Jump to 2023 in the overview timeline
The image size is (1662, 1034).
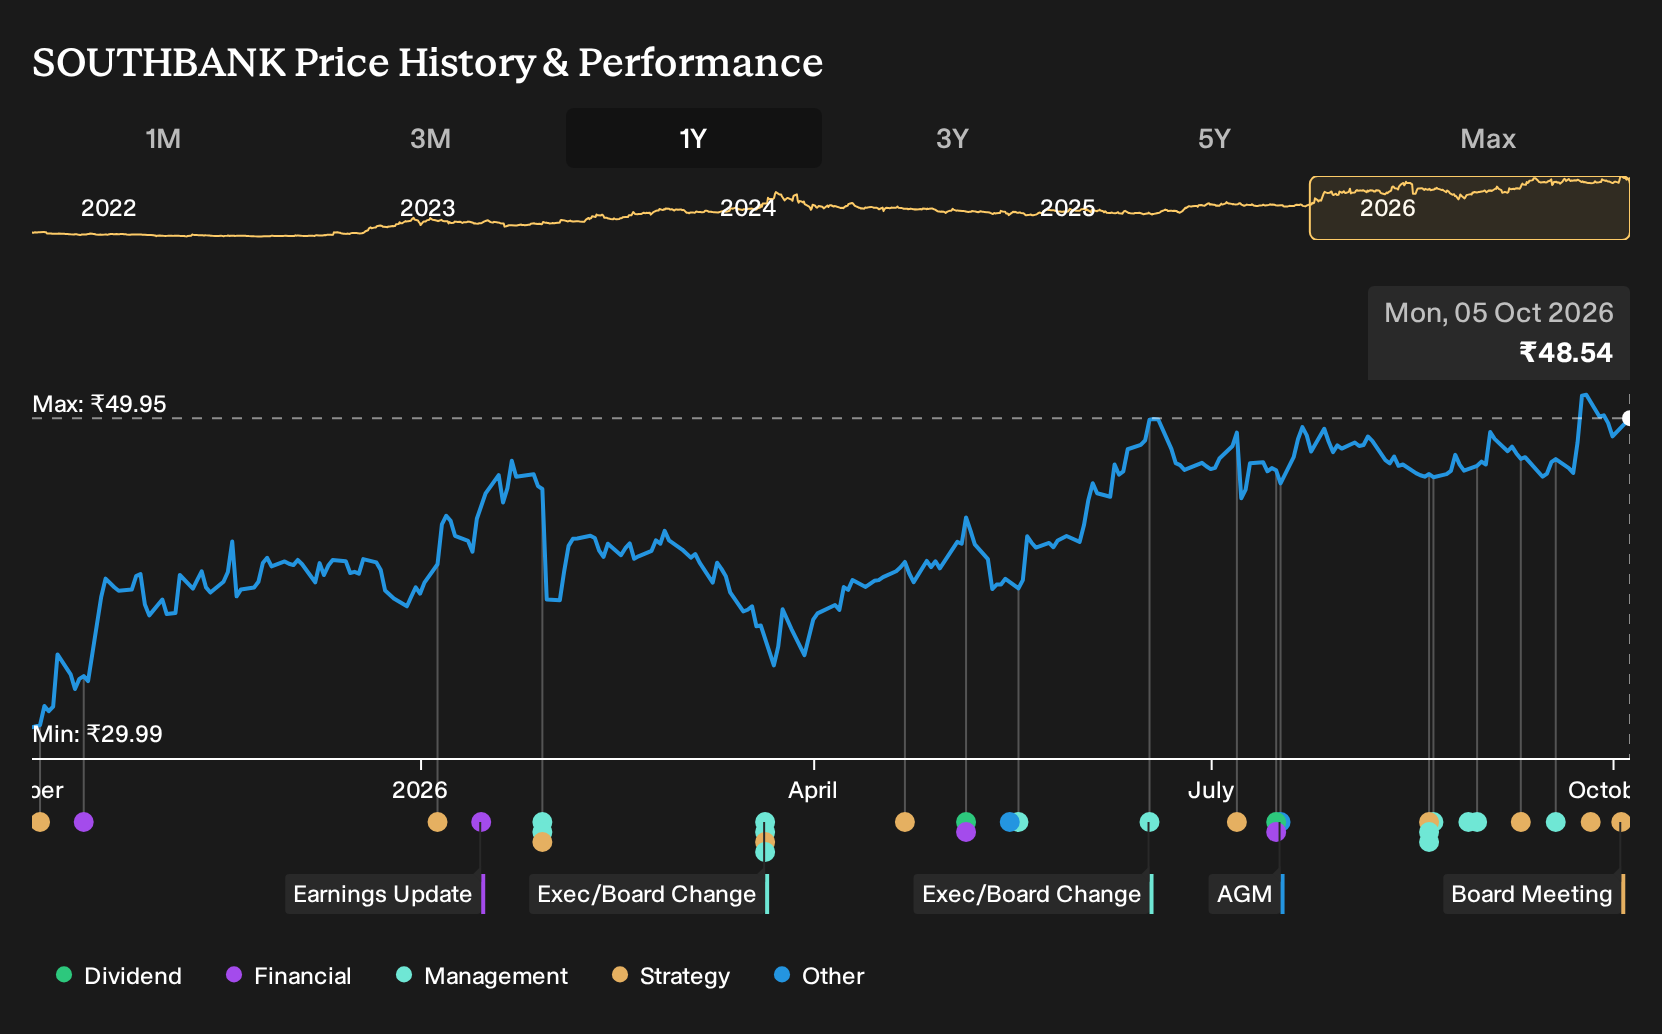pyautogui.click(x=428, y=208)
